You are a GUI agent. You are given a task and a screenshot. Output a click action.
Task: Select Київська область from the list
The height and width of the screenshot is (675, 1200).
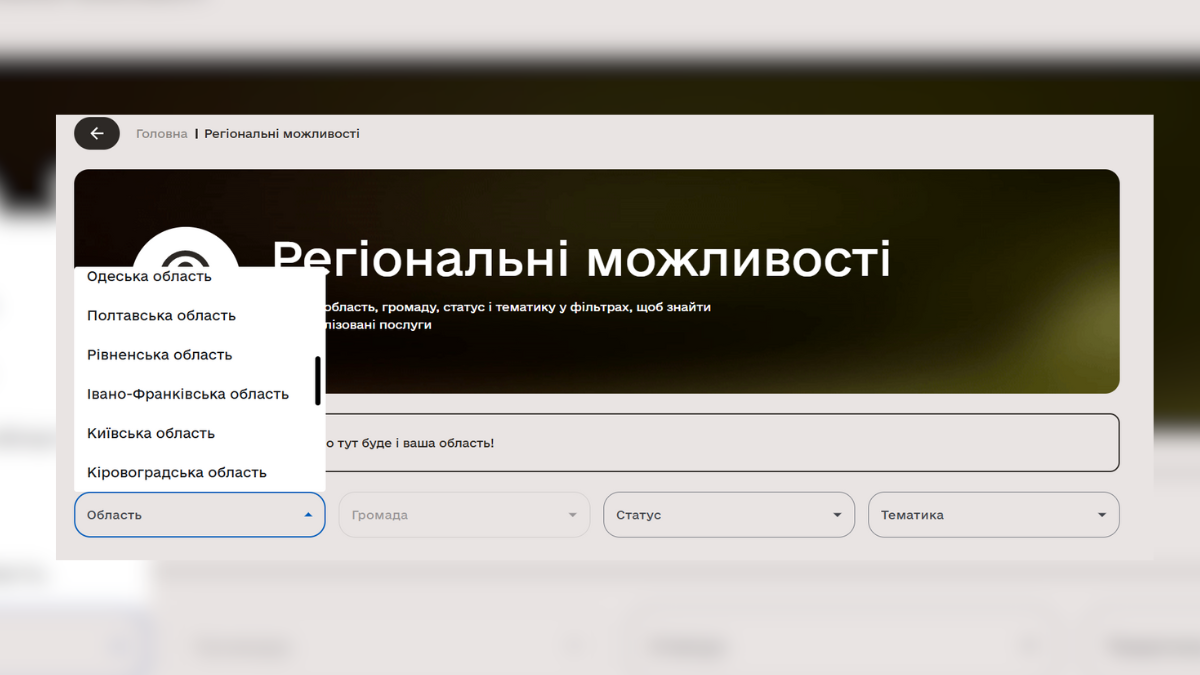pos(150,433)
